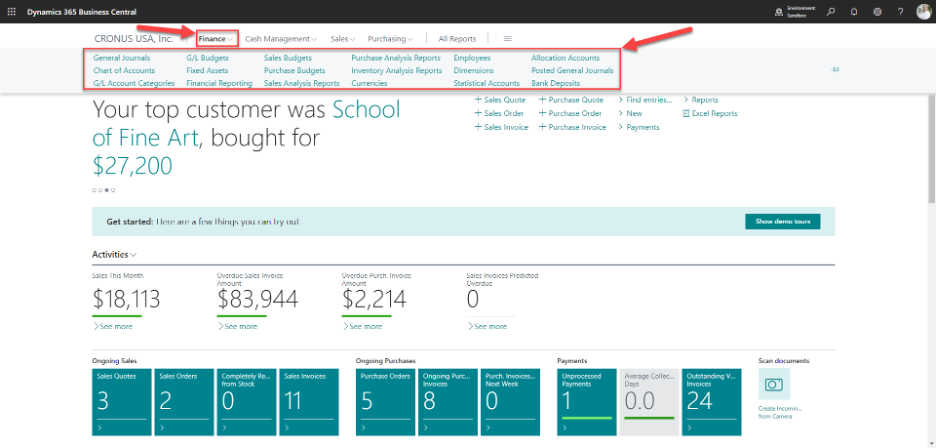Open the All Reports menu item
This screenshot has width=936, height=448.
tap(457, 39)
